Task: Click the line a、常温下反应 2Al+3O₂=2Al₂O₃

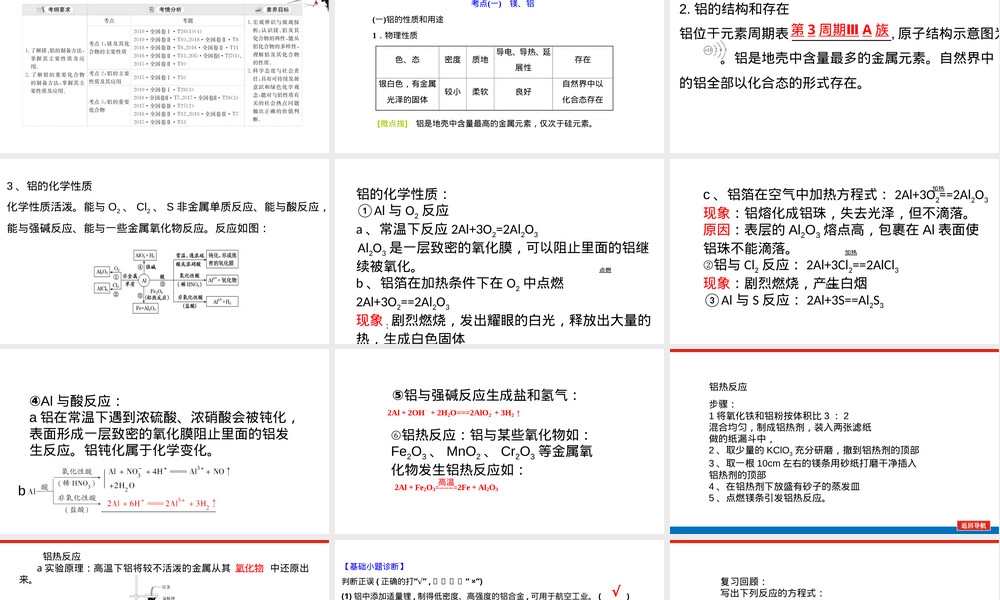Action: pyautogui.click(x=447, y=230)
